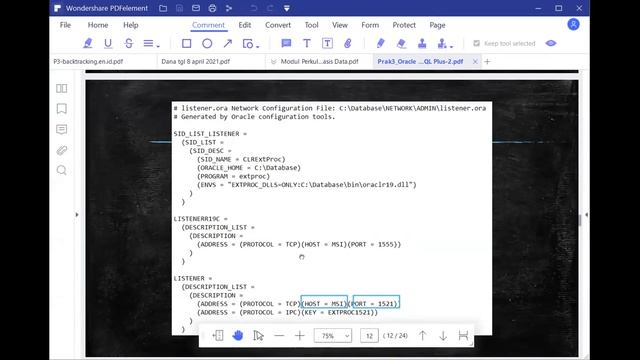Toggle Keep tool selected checkbox
This screenshot has height=360, width=640.
coord(476,43)
